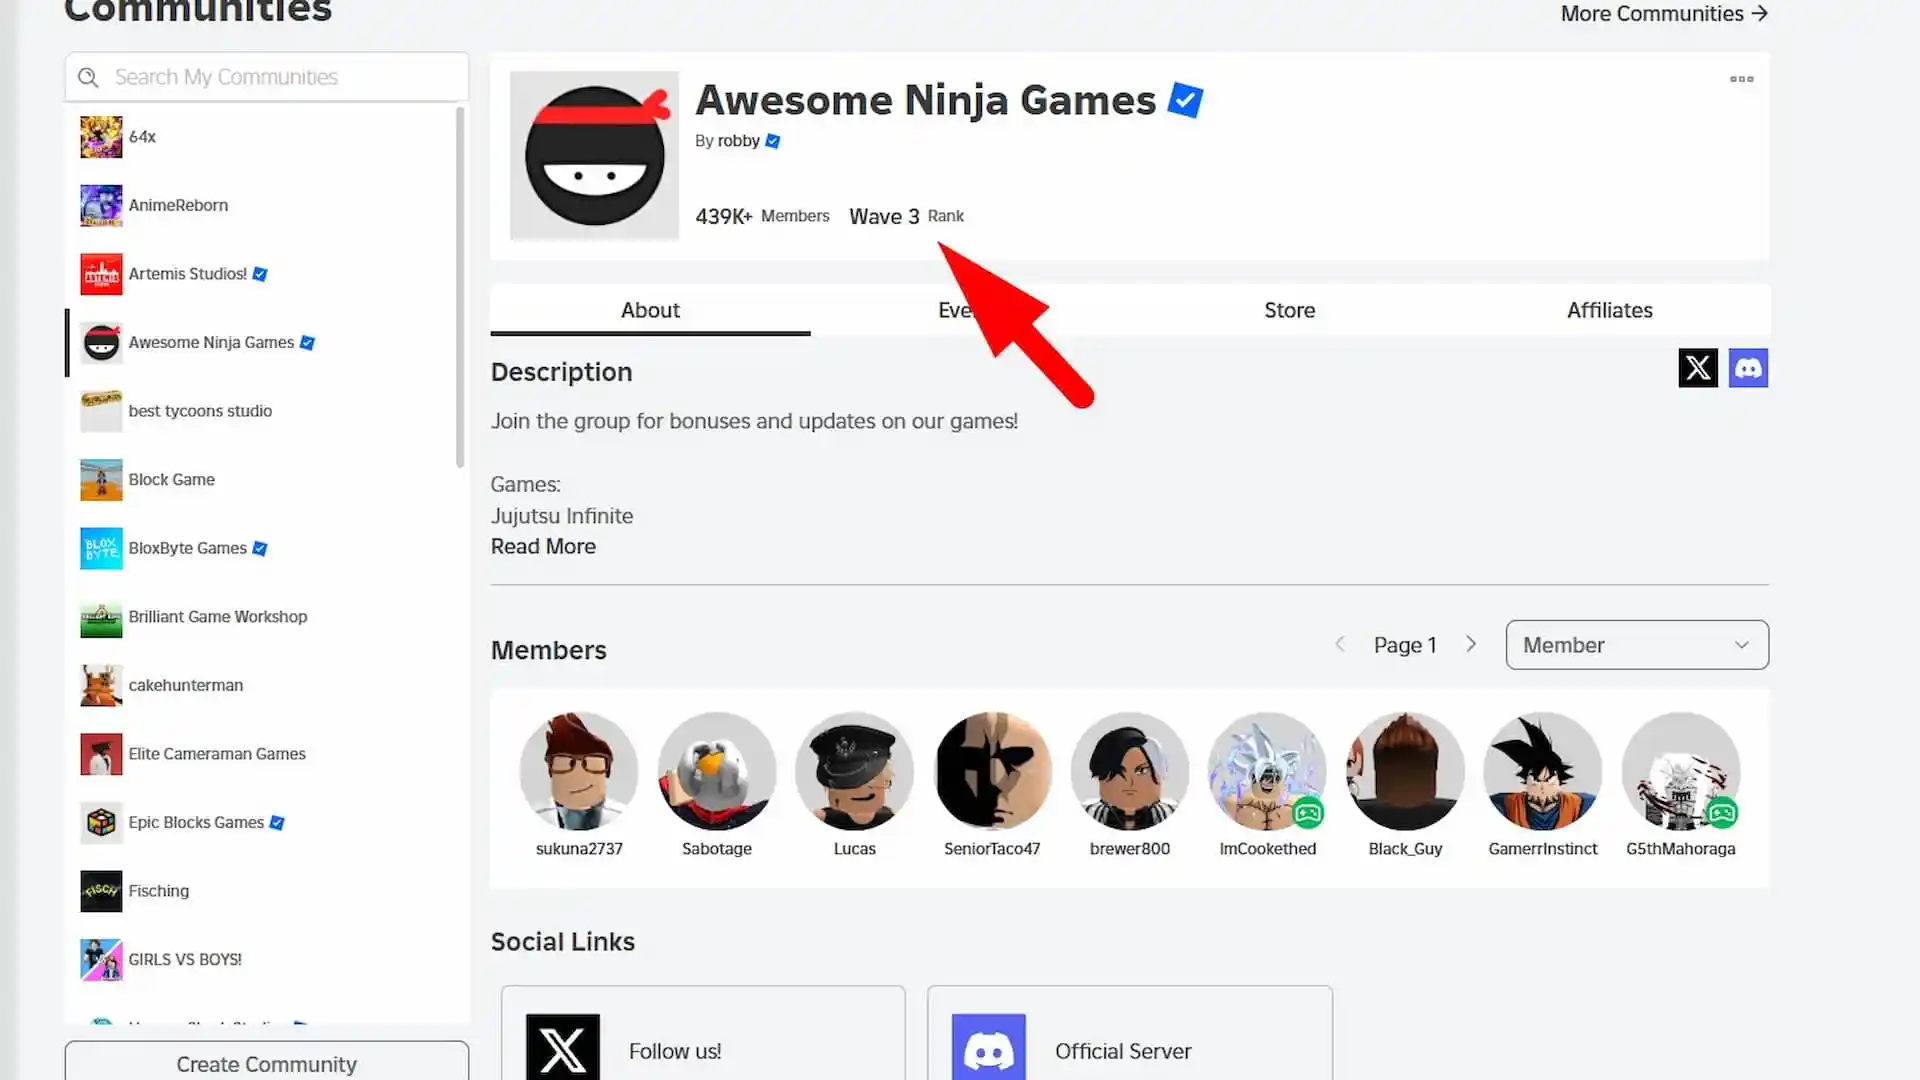Toggle the Affiliates tab

coord(1609,310)
